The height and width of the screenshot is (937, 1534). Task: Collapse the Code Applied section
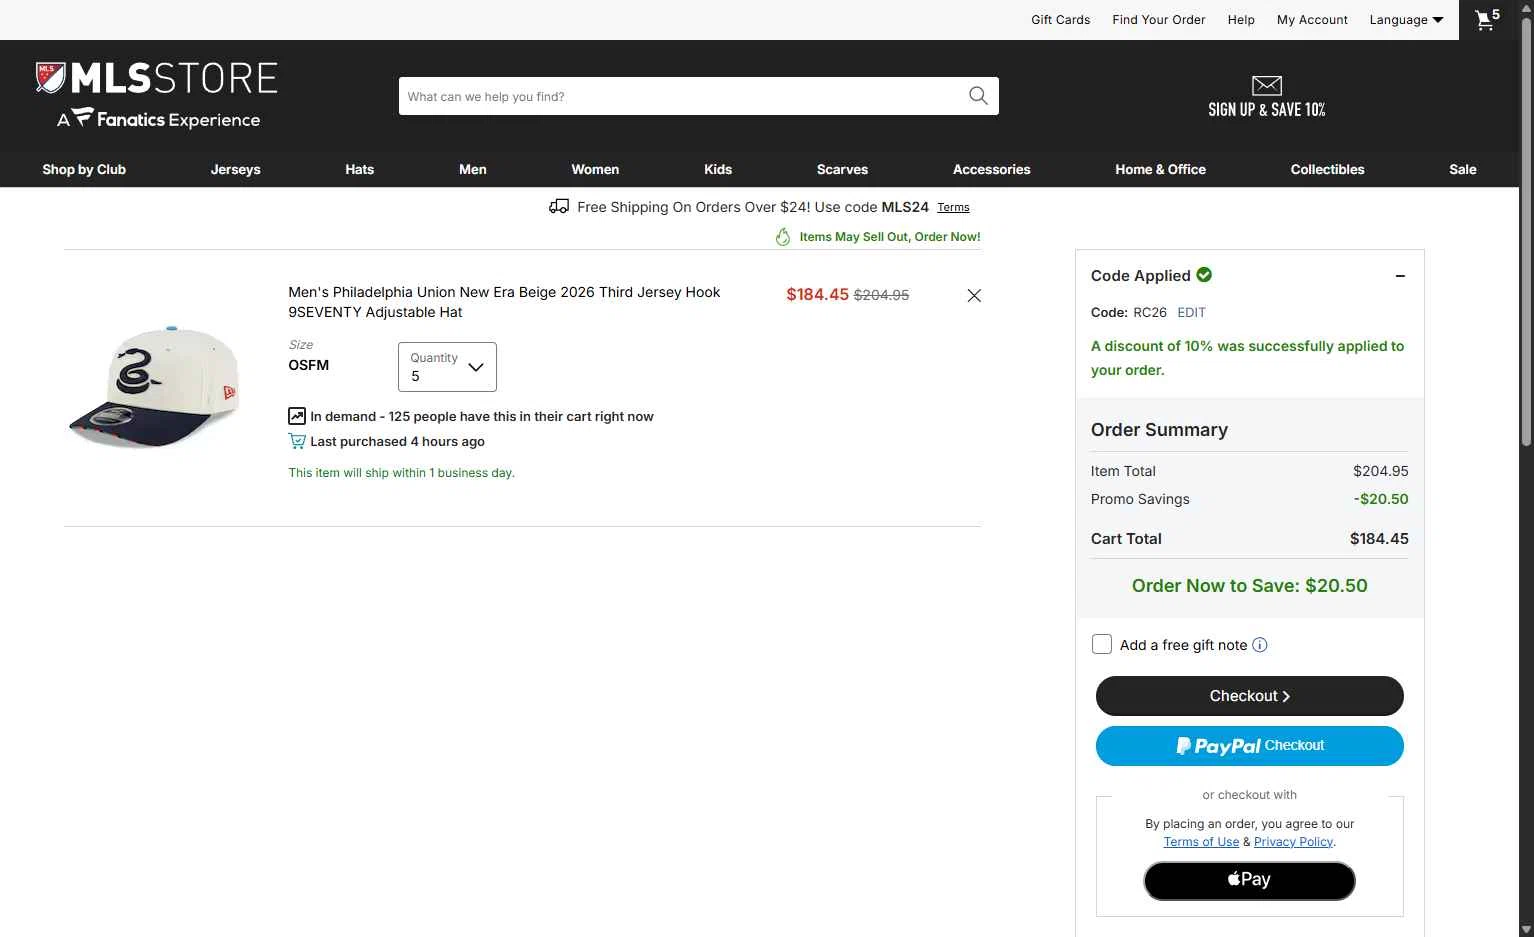pos(1400,276)
